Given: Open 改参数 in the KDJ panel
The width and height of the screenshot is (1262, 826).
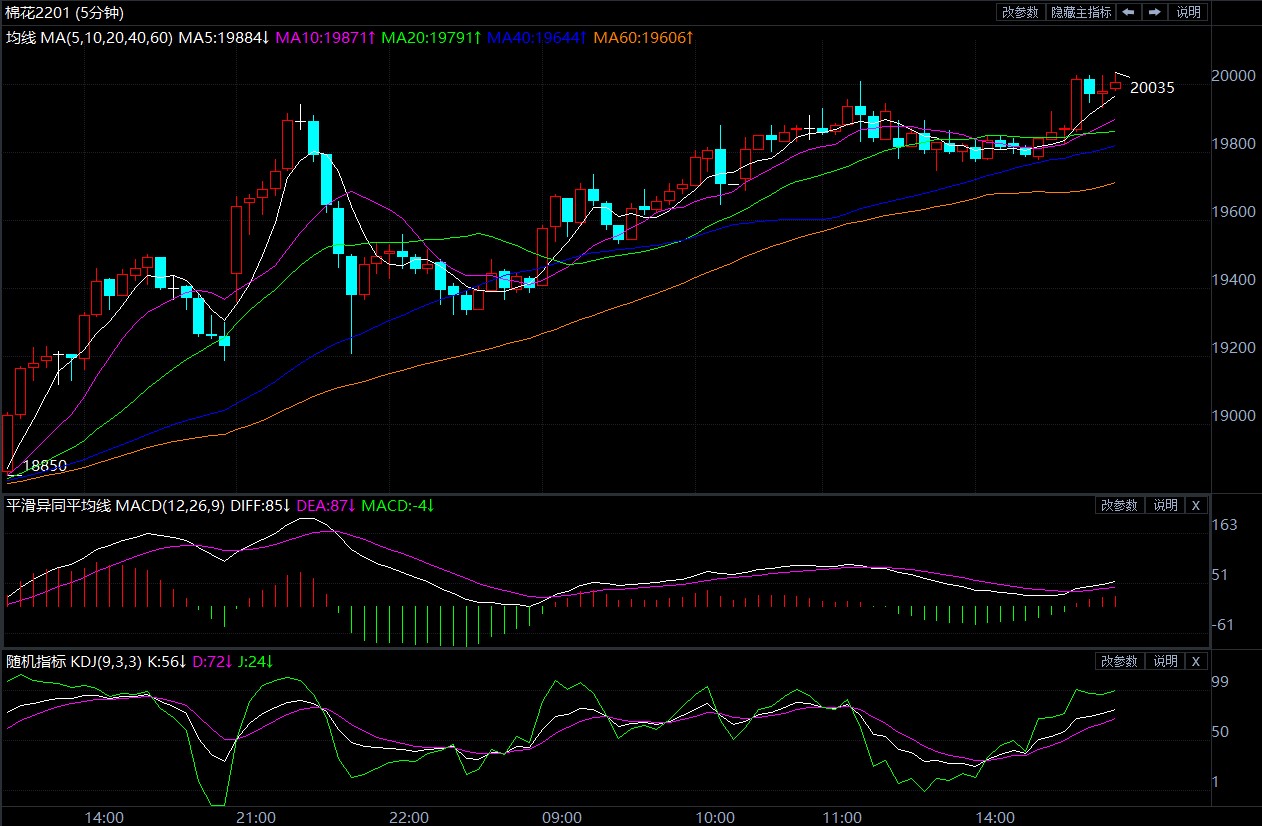Looking at the screenshot, I should coord(1119,661).
